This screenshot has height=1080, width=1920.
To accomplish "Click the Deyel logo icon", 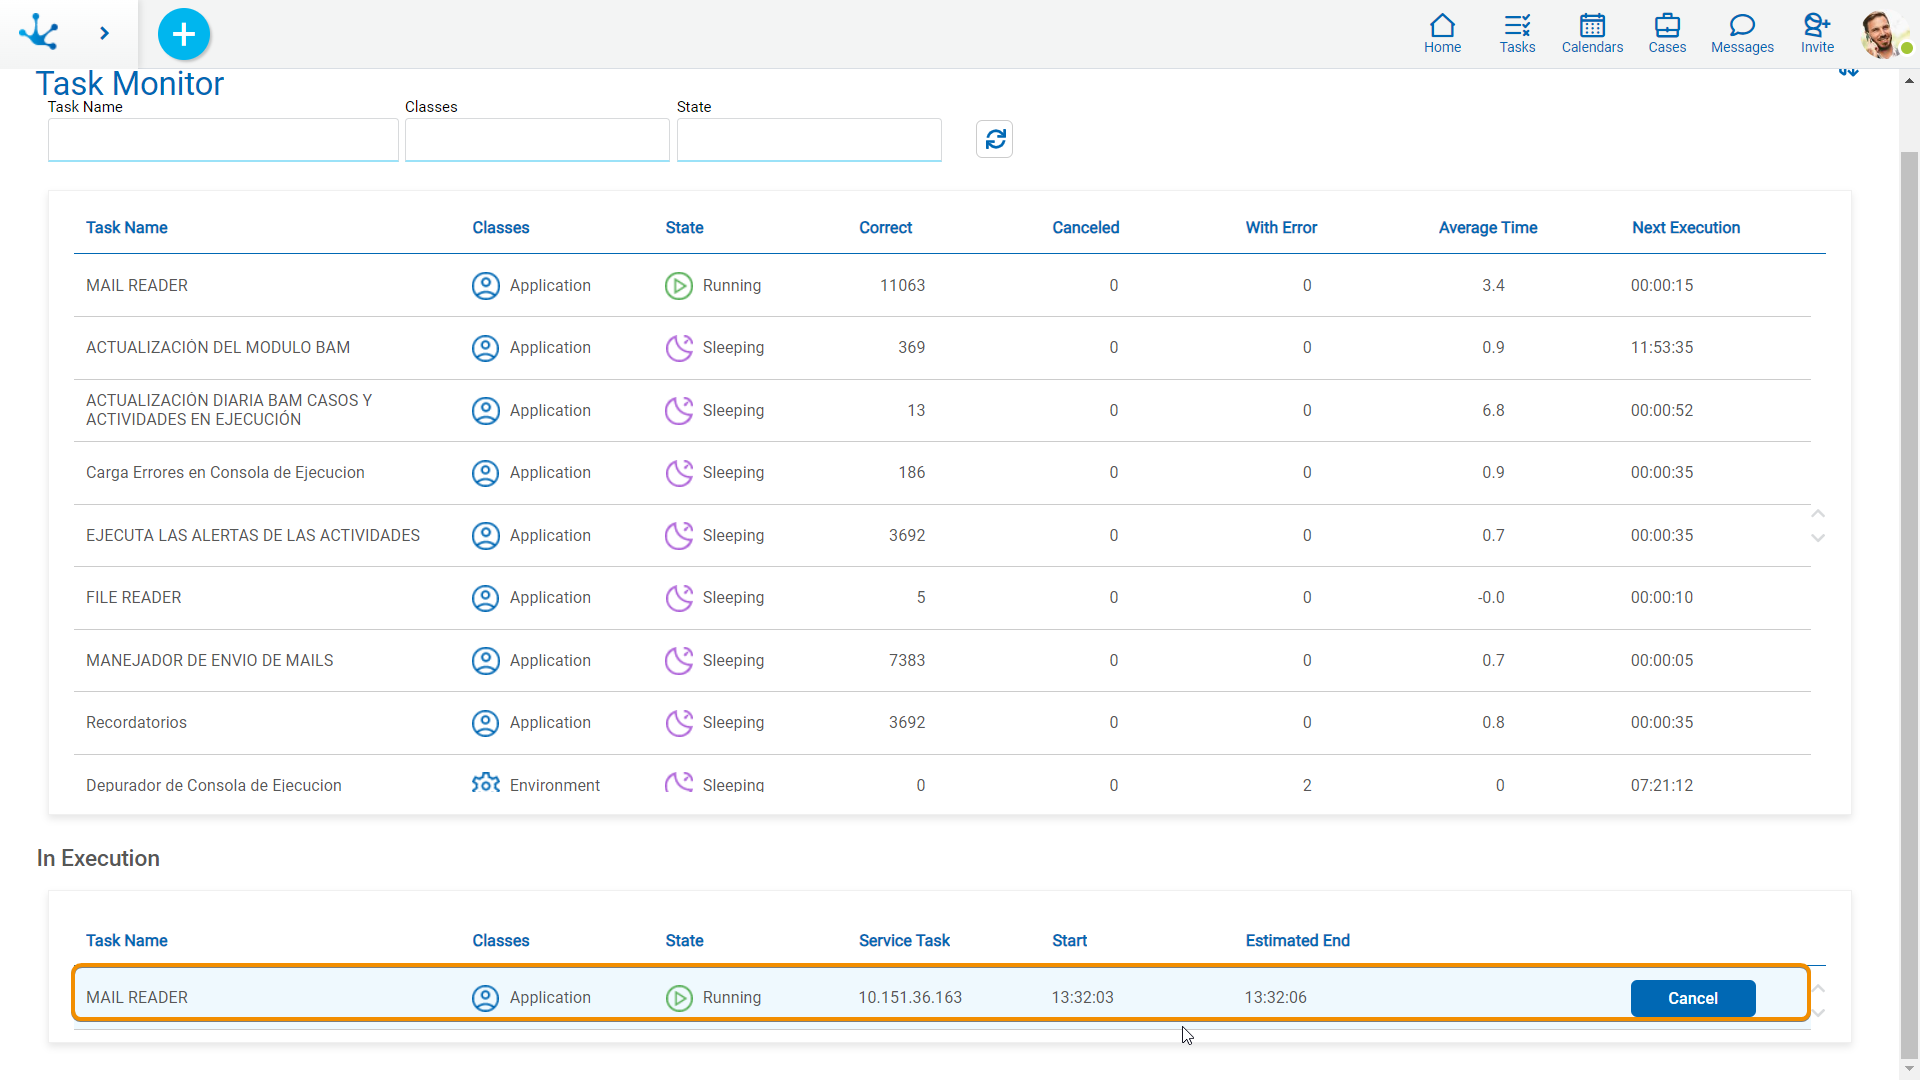I will pos(39,32).
